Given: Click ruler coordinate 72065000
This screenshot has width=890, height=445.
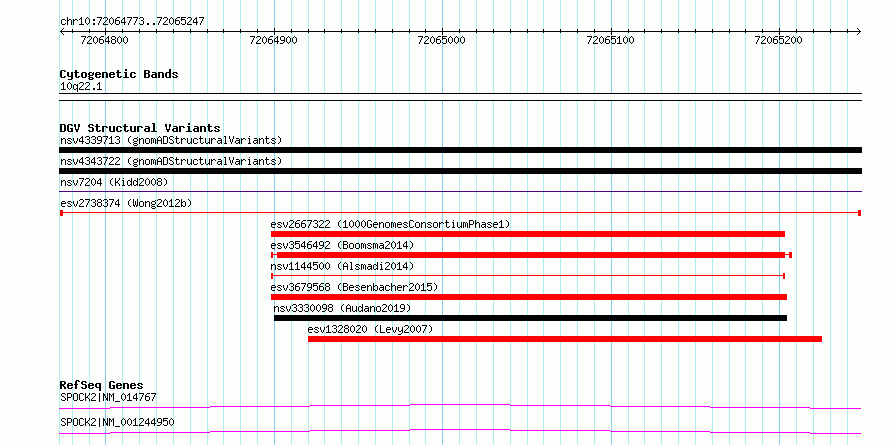Looking at the screenshot, I should tap(441, 40).
